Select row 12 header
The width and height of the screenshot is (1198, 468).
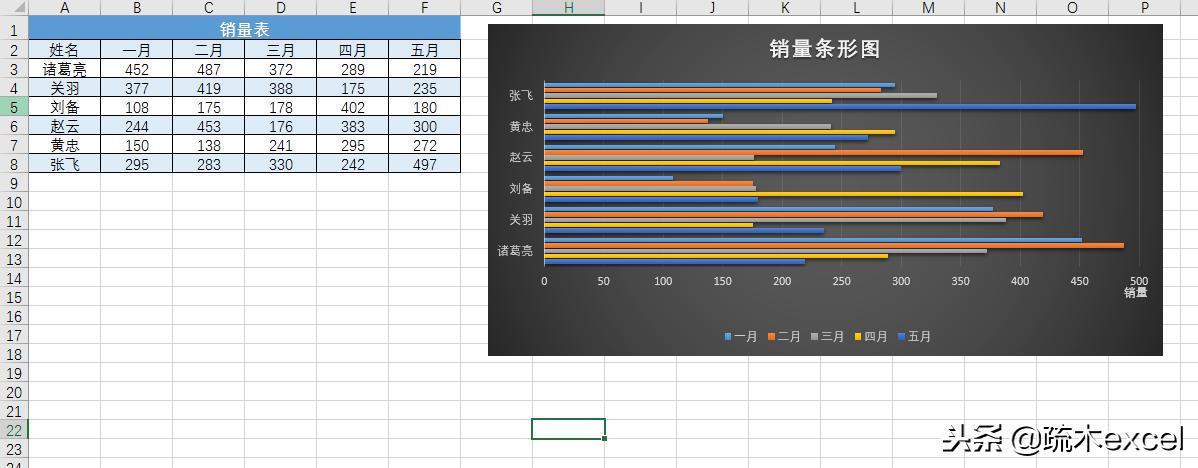14,240
